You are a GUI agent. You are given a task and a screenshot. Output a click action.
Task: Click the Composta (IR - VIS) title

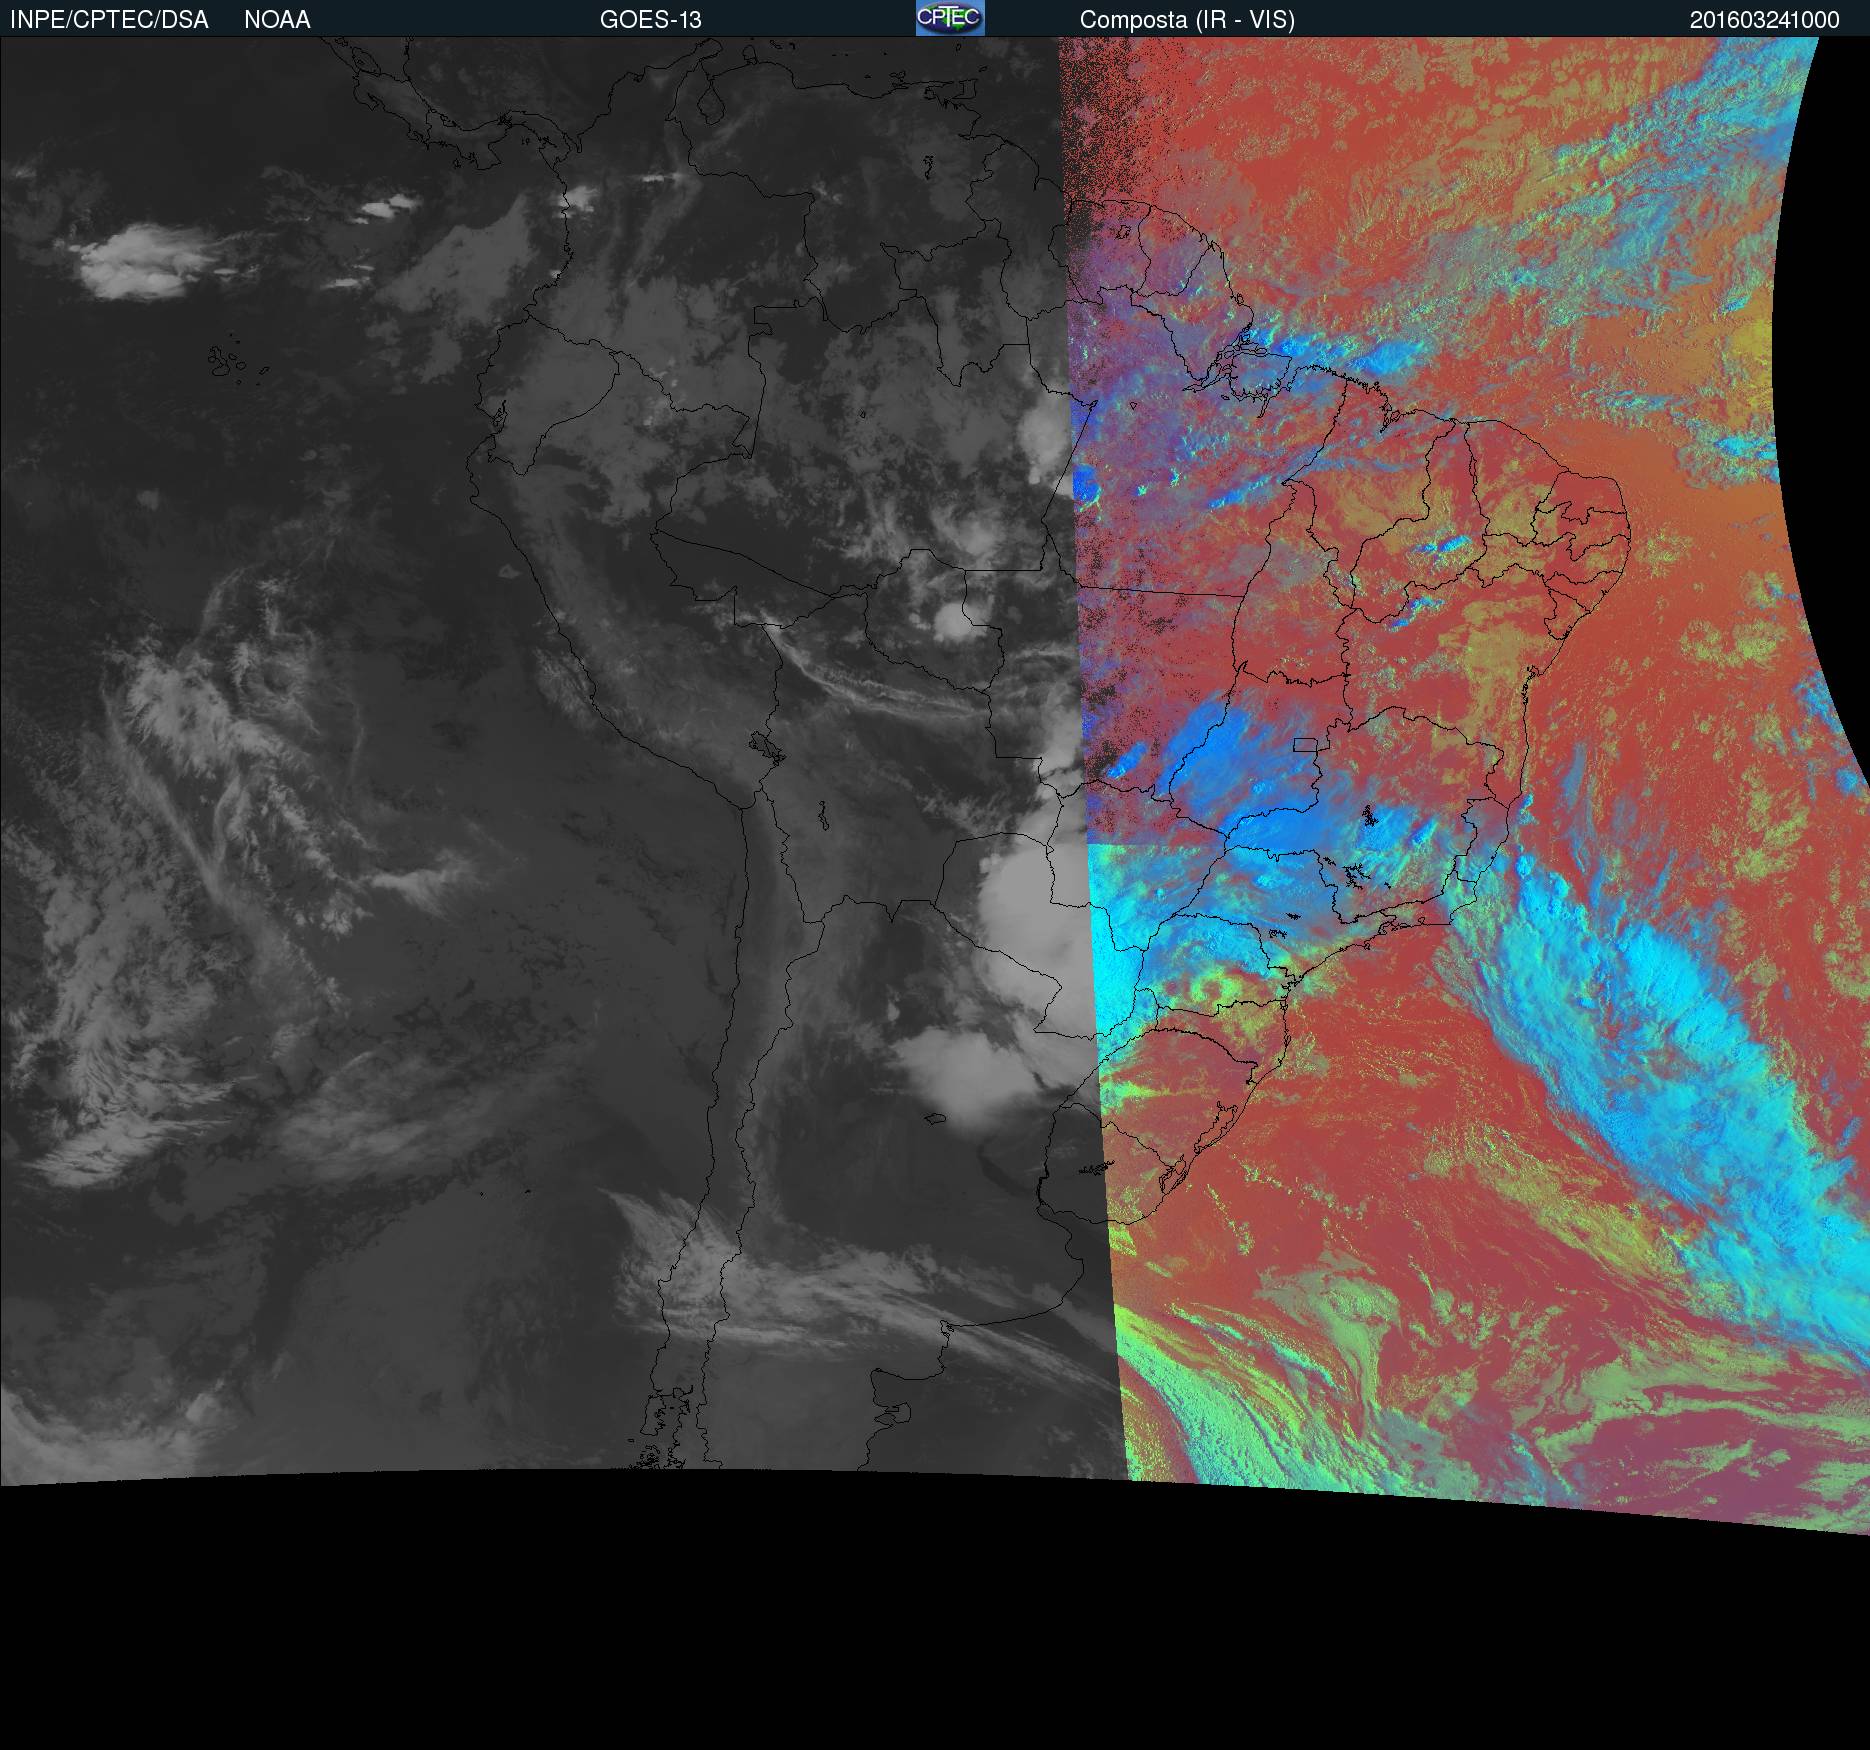pos(1187,20)
